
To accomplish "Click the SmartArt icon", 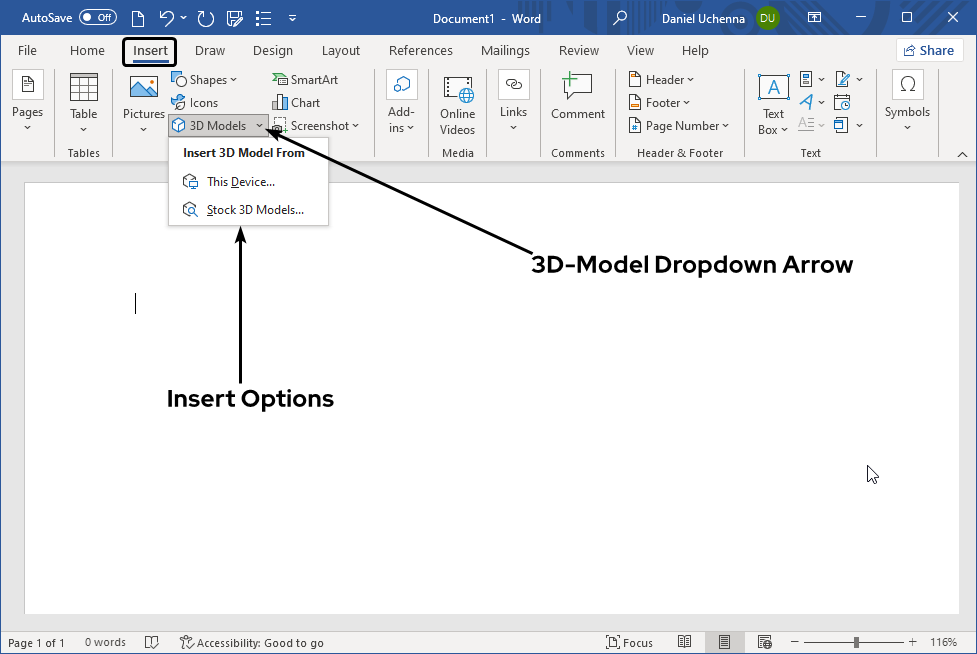I will pyautogui.click(x=305, y=80).
